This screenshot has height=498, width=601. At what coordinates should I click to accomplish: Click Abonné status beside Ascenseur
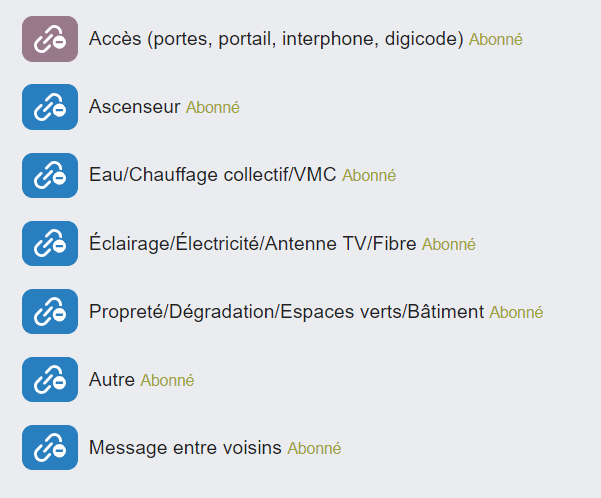(213, 108)
